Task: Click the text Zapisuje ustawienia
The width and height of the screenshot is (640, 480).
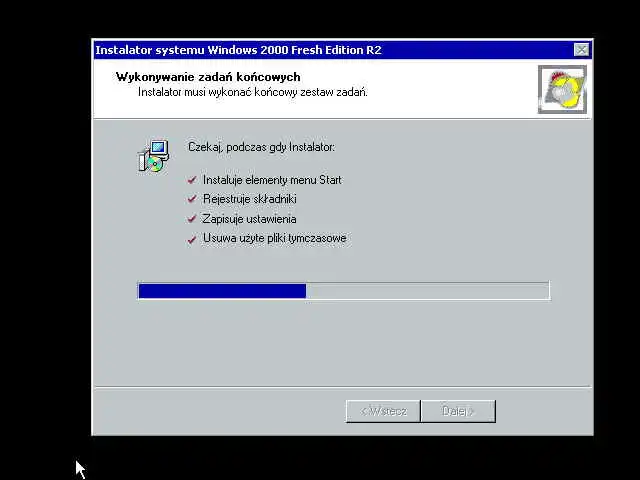Action: [249, 219]
